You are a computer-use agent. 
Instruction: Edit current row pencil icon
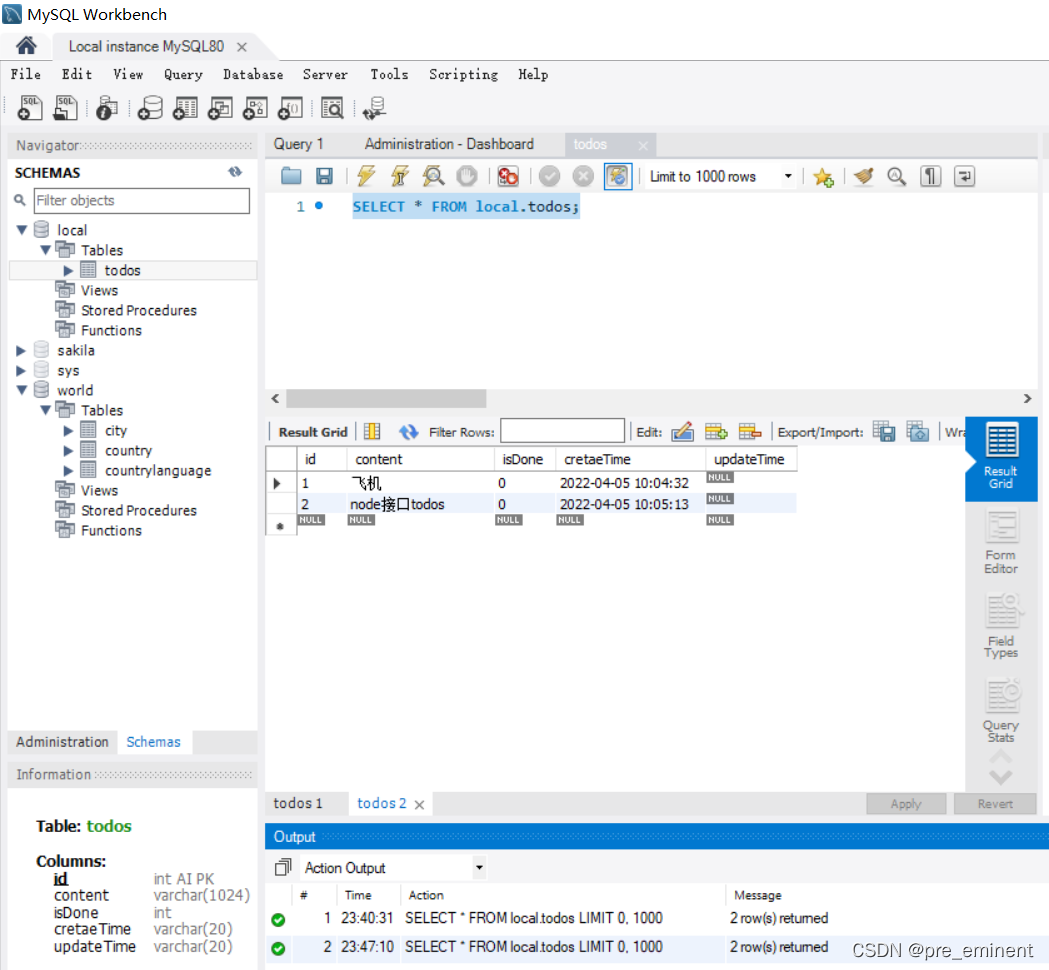coord(682,432)
